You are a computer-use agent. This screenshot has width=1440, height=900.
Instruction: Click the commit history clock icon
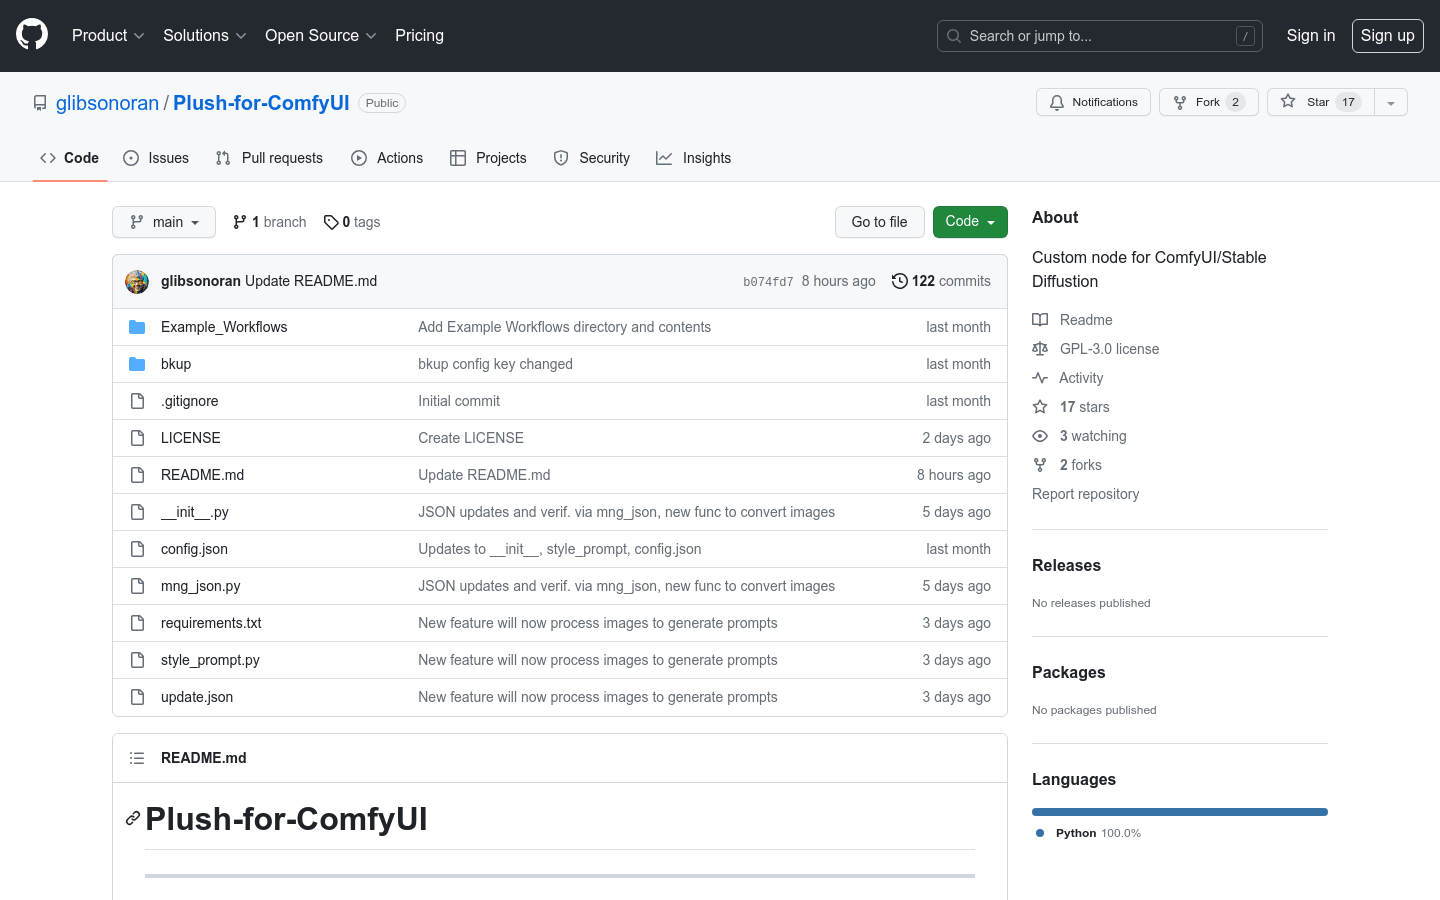click(899, 281)
